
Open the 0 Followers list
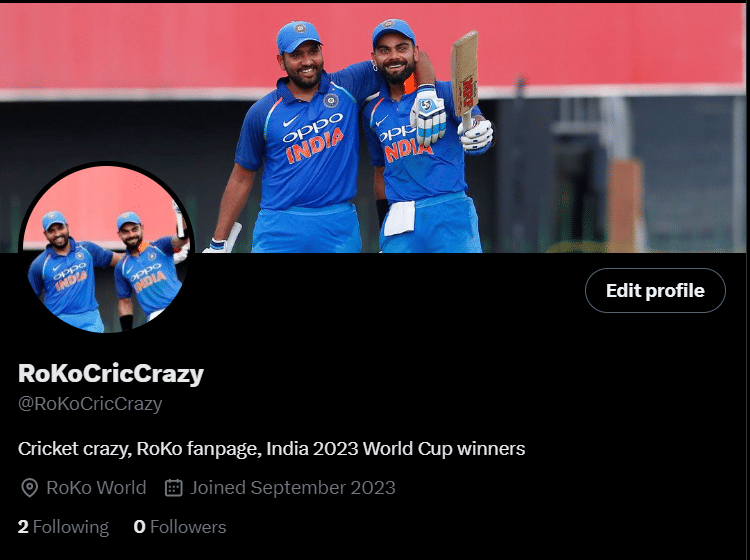(x=180, y=527)
